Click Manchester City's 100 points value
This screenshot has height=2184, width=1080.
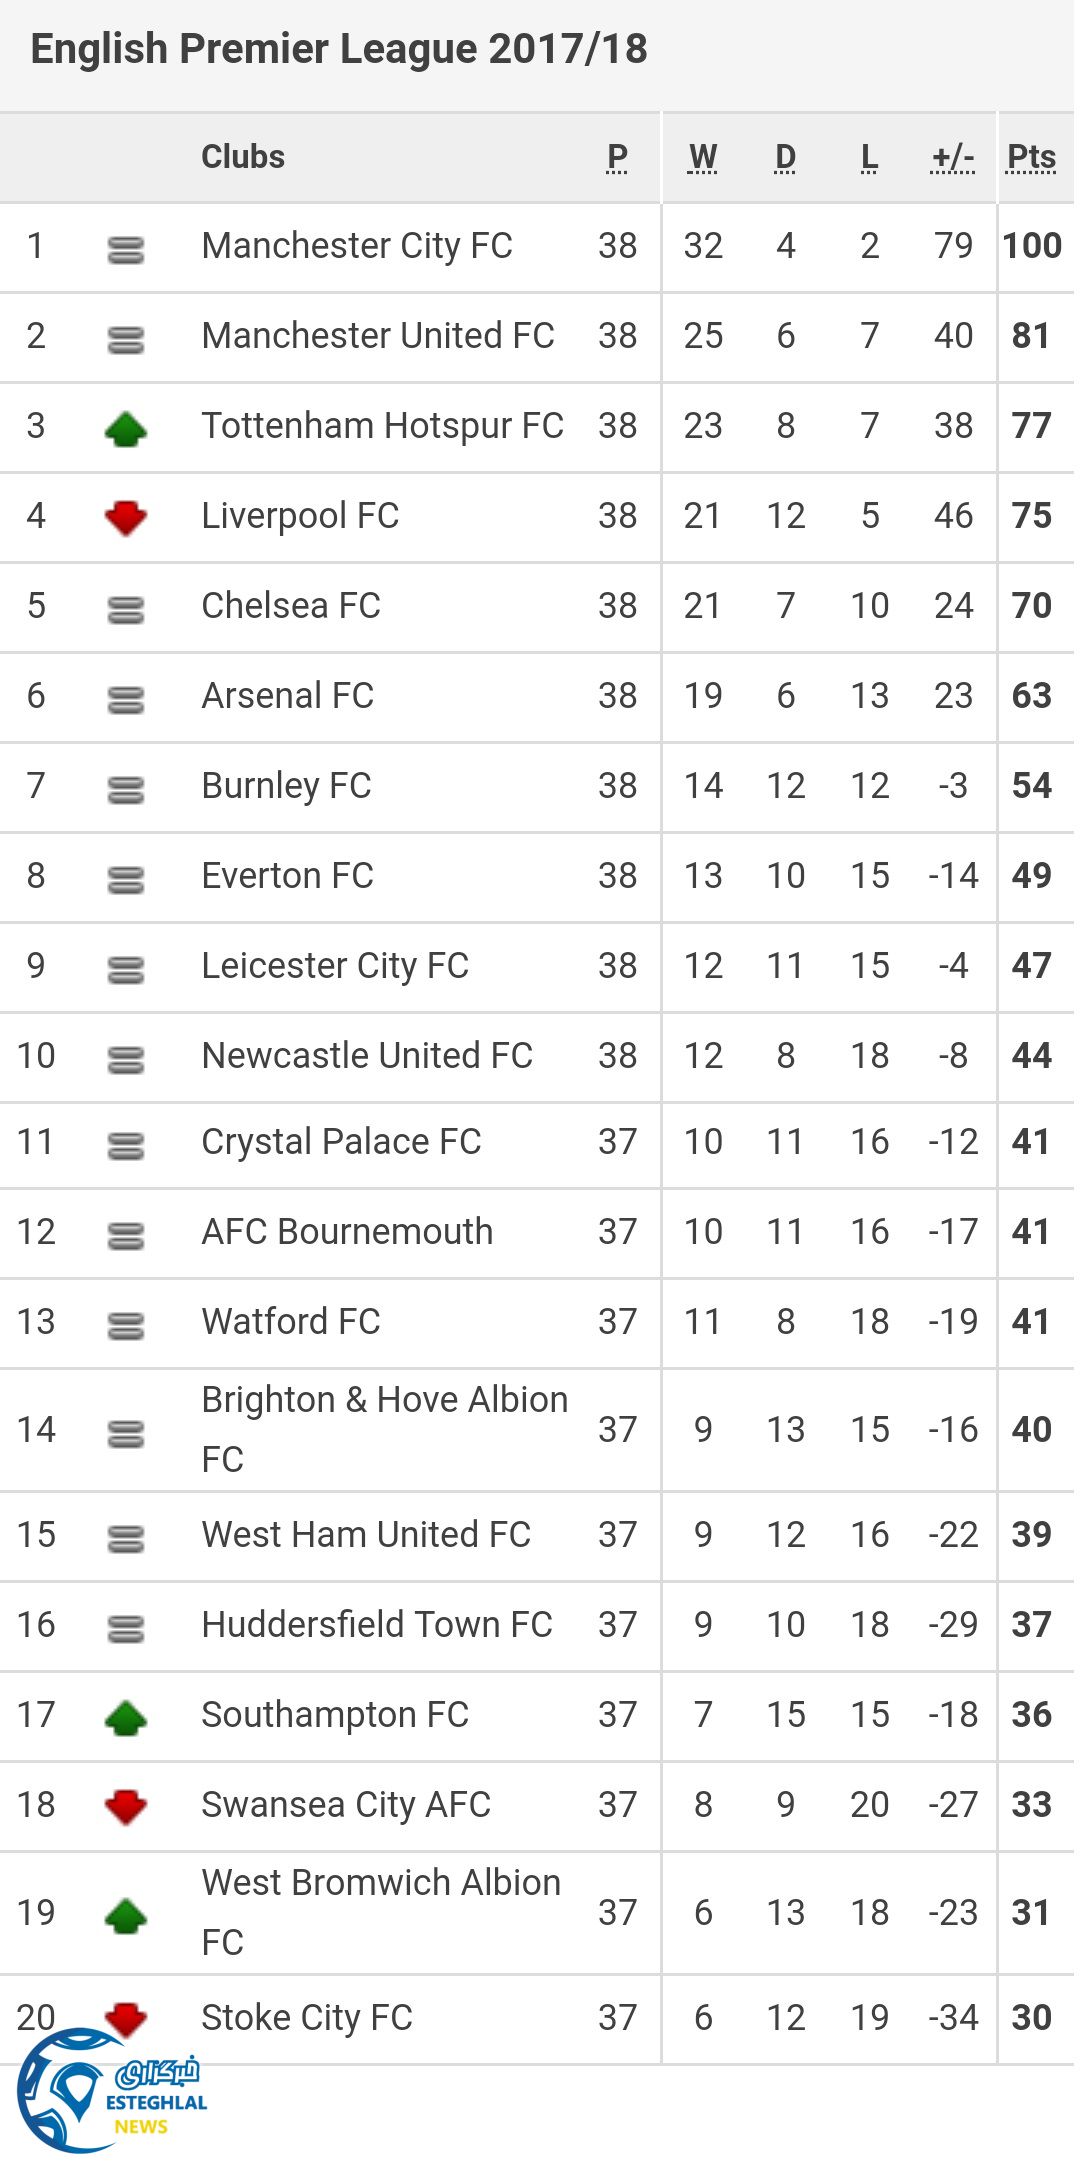click(x=1032, y=246)
